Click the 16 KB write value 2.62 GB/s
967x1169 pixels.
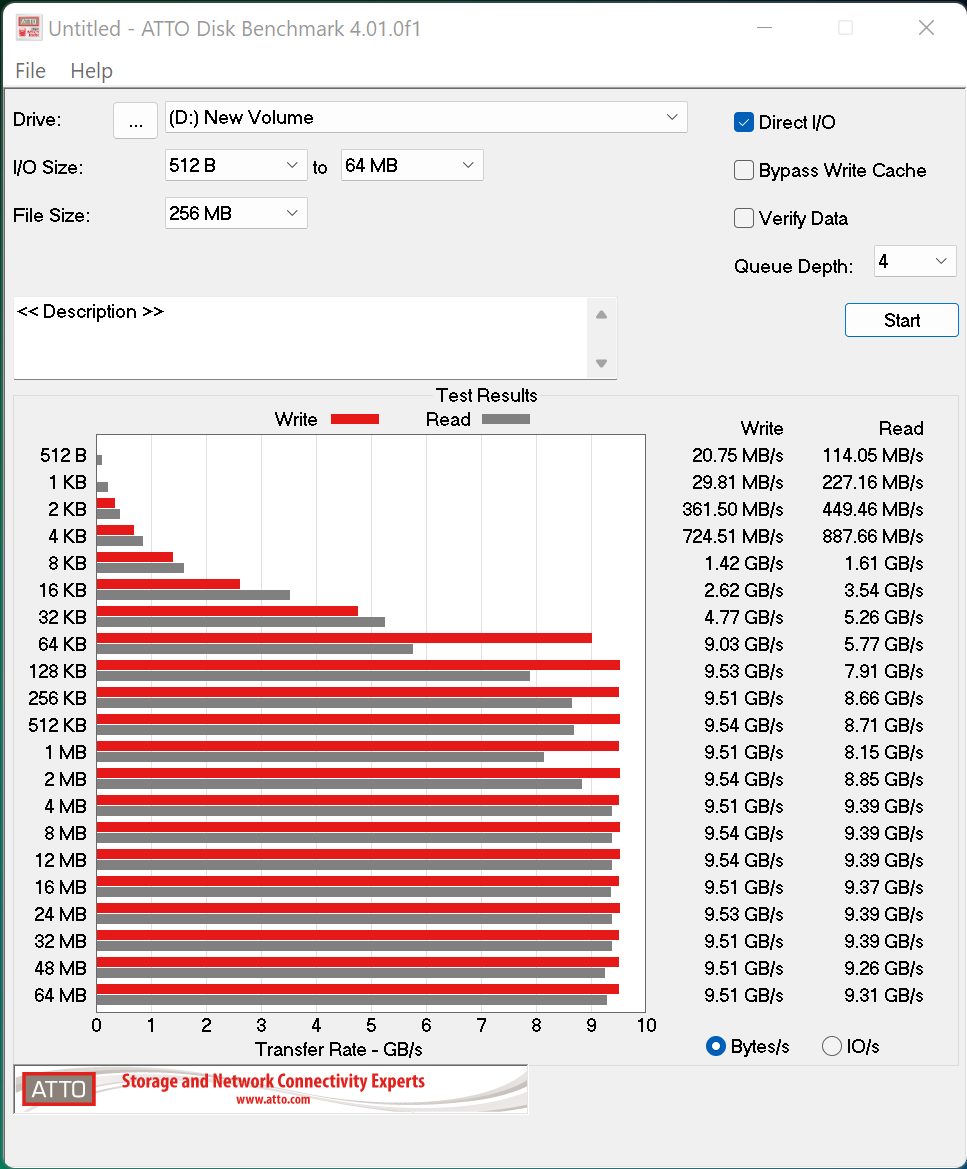pyautogui.click(x=743, y=590)
